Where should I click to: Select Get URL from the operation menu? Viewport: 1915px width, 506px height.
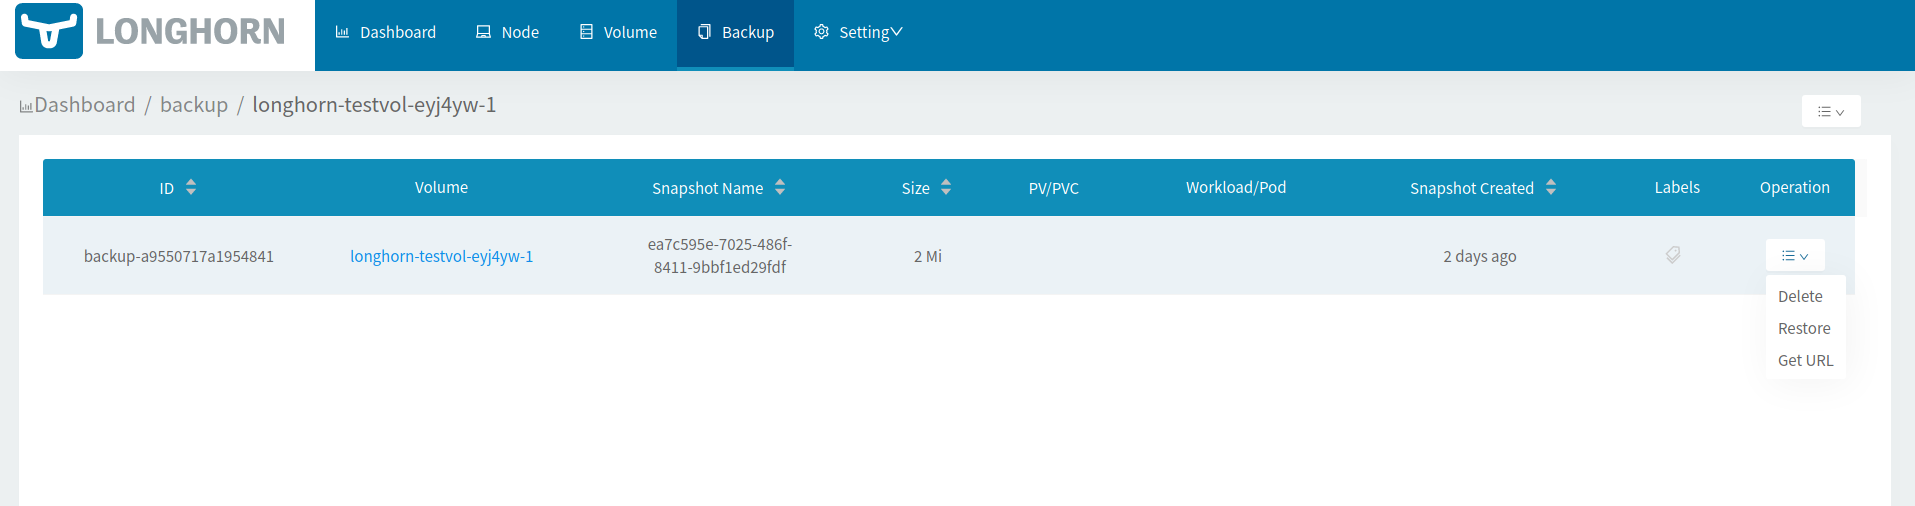[1805, 360]
